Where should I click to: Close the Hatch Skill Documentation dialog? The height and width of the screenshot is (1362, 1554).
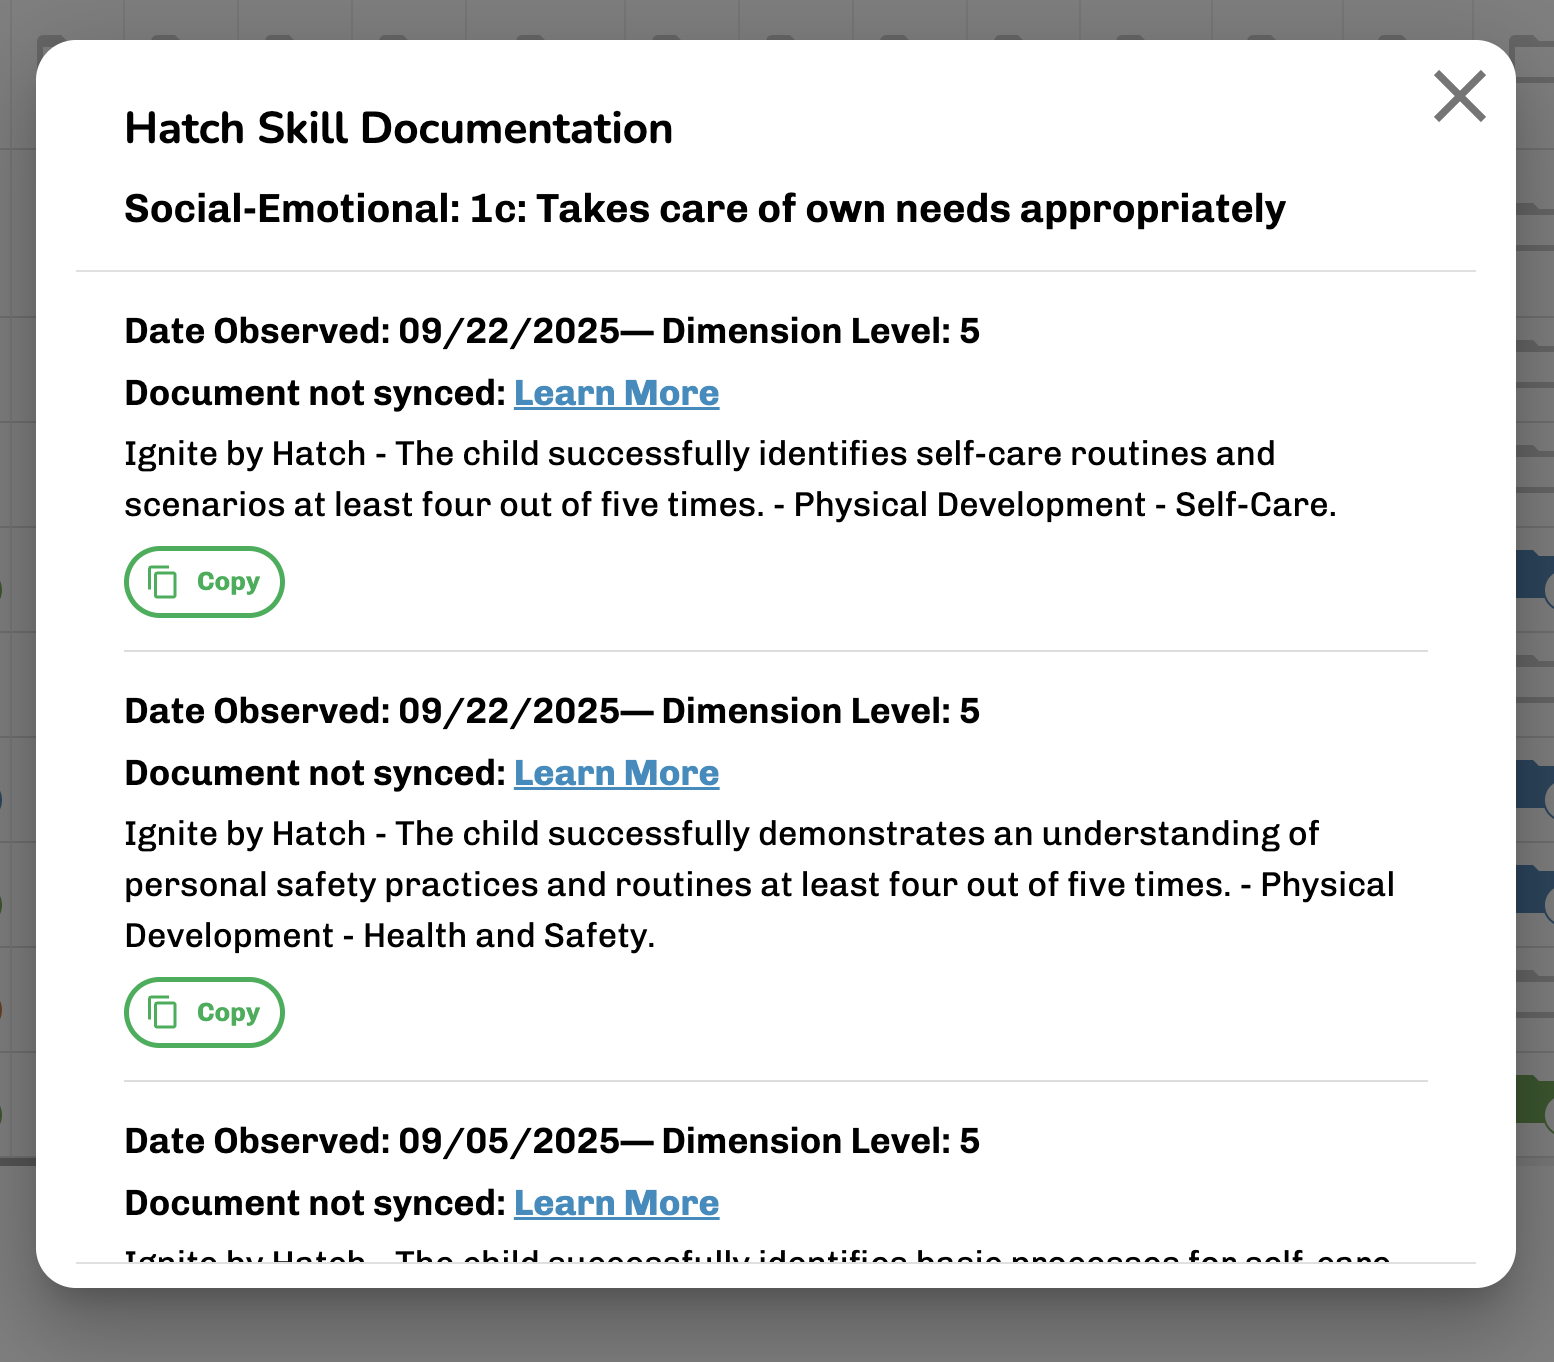[1459, 97]
